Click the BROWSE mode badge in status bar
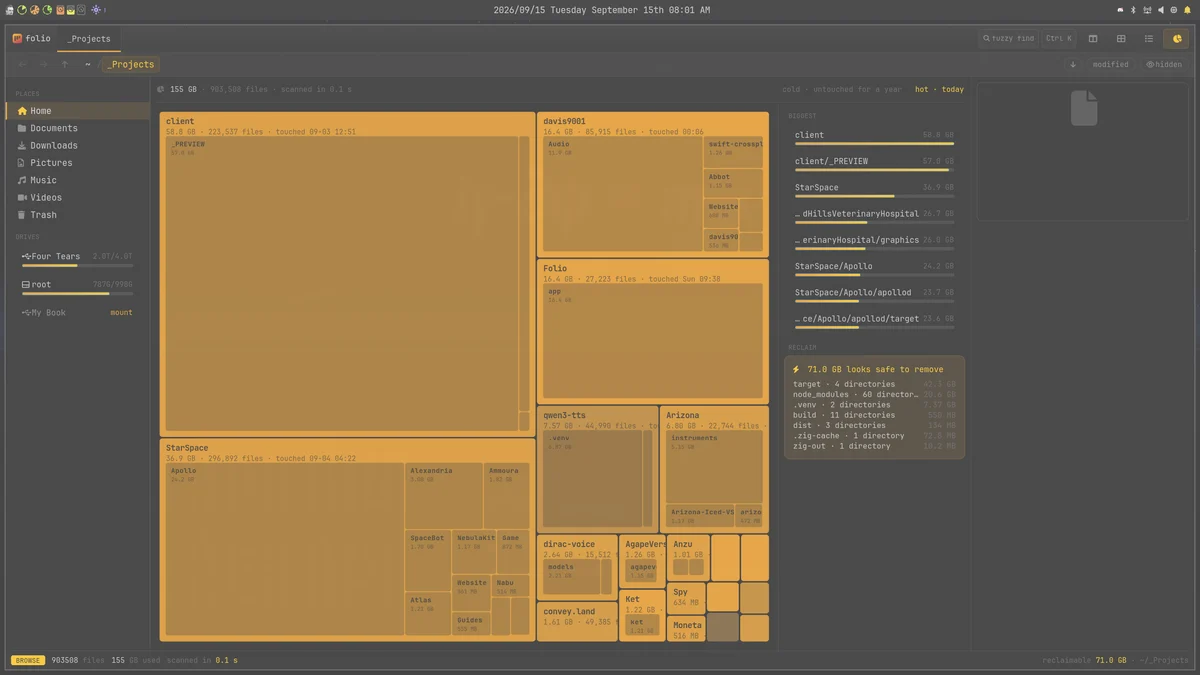This screenshot has height=675, width=1200. tap(28, 660)
